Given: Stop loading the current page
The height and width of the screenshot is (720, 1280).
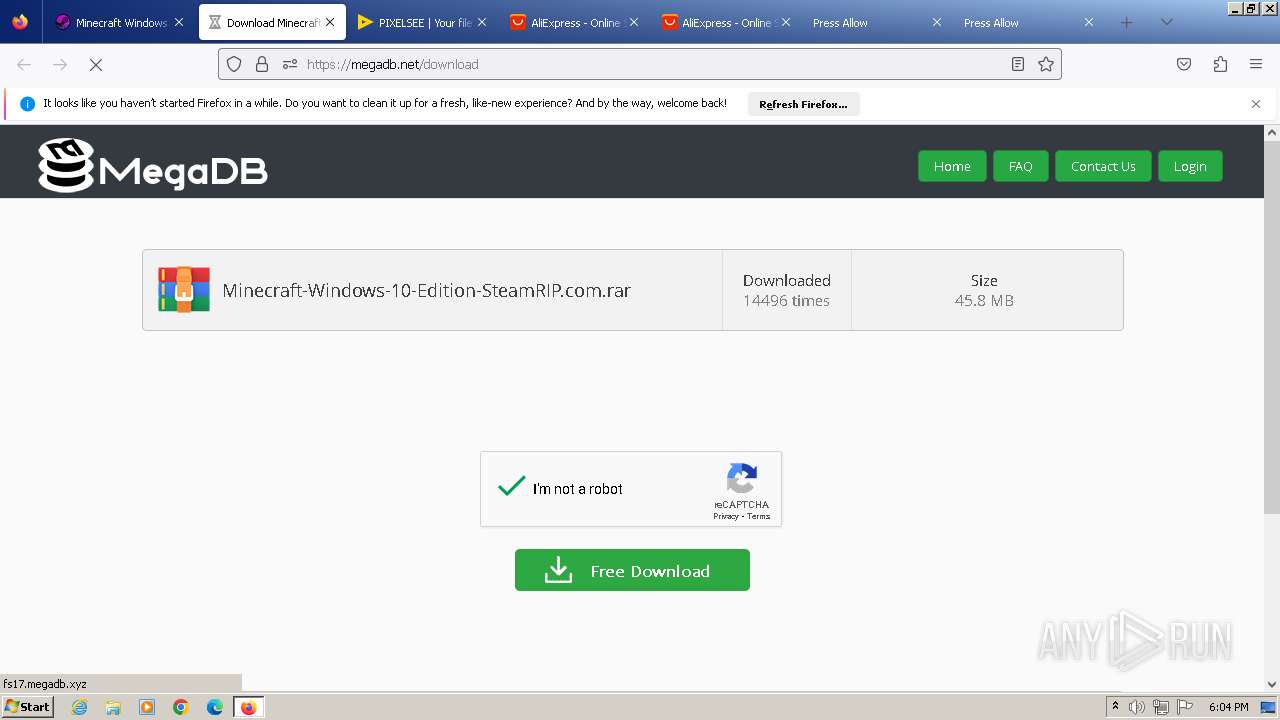Looking at the screenshot, I should 96,64.
